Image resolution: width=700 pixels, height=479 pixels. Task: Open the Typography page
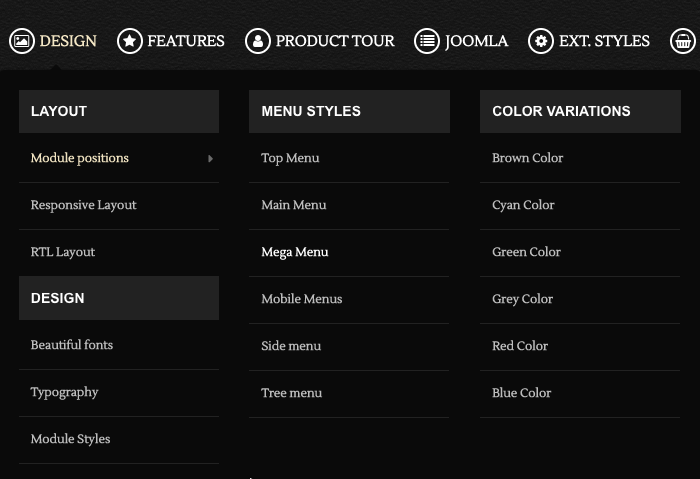coord(64,392)
